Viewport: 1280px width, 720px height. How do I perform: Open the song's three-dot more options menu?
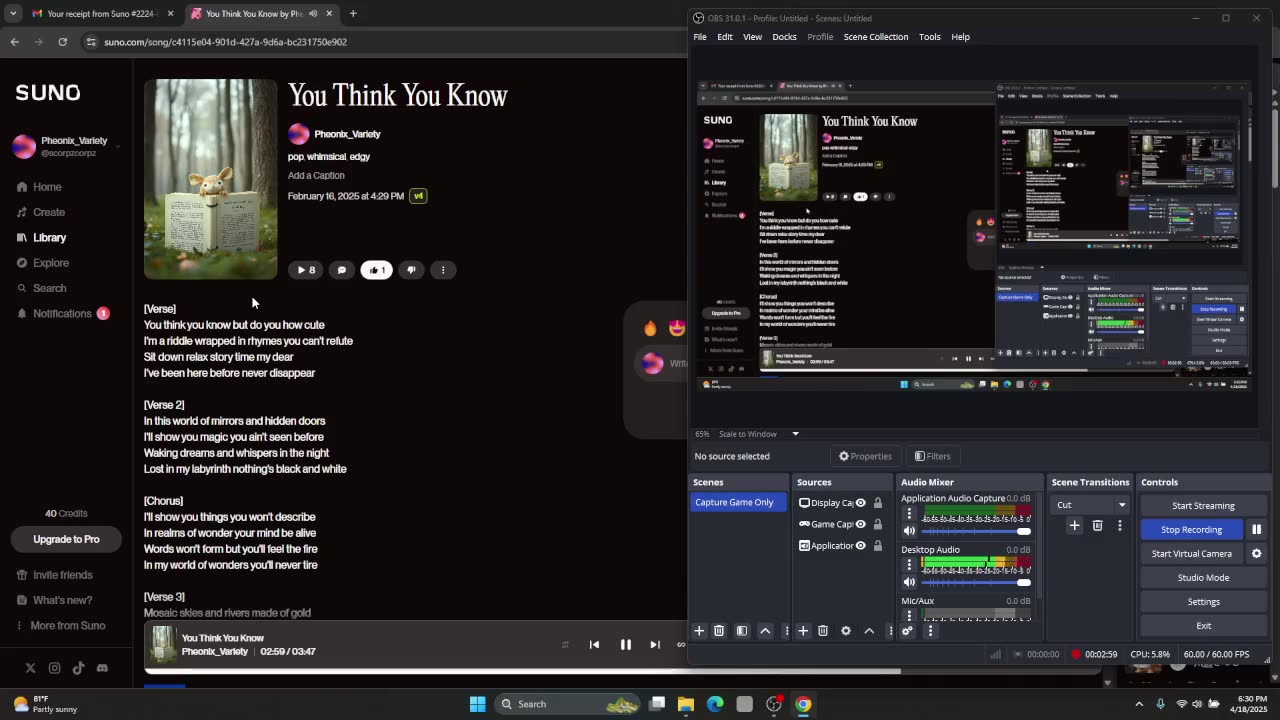coord(443,270)
